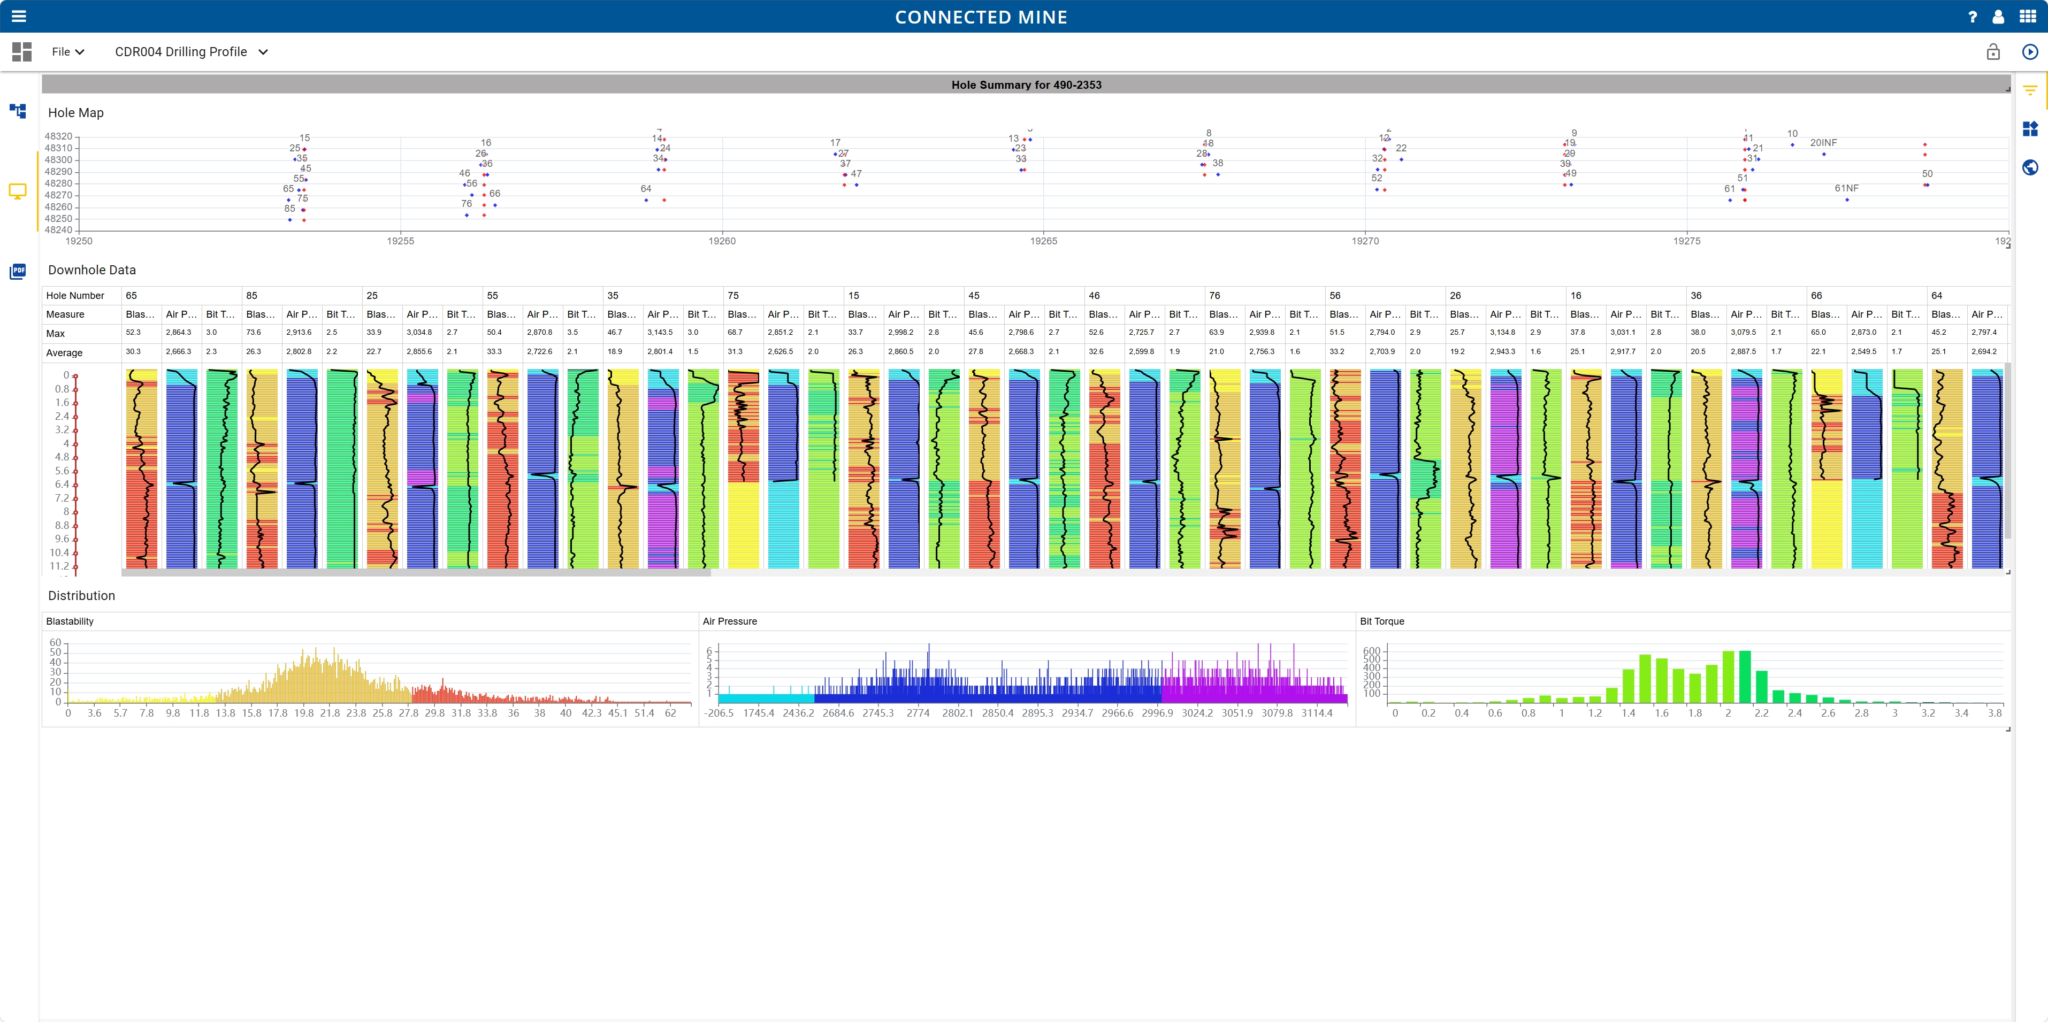Open the help question mark icon
This screenshot has width=2048, height=1022.
pyautogui.click(x=1972, y=17)
